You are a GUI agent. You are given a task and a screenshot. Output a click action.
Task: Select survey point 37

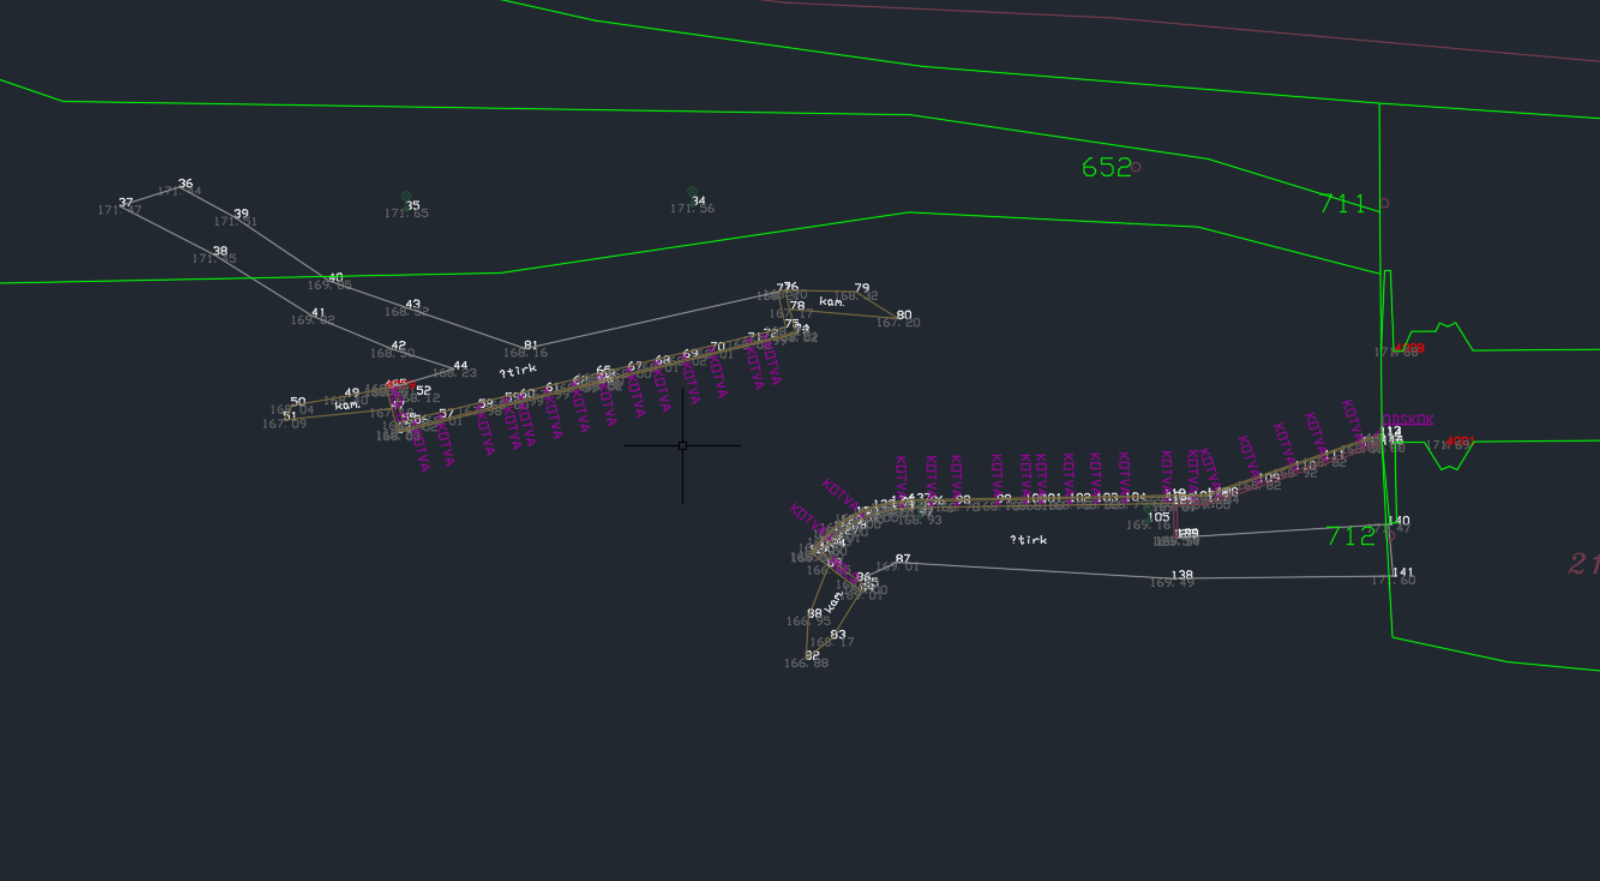pos(125,202)
